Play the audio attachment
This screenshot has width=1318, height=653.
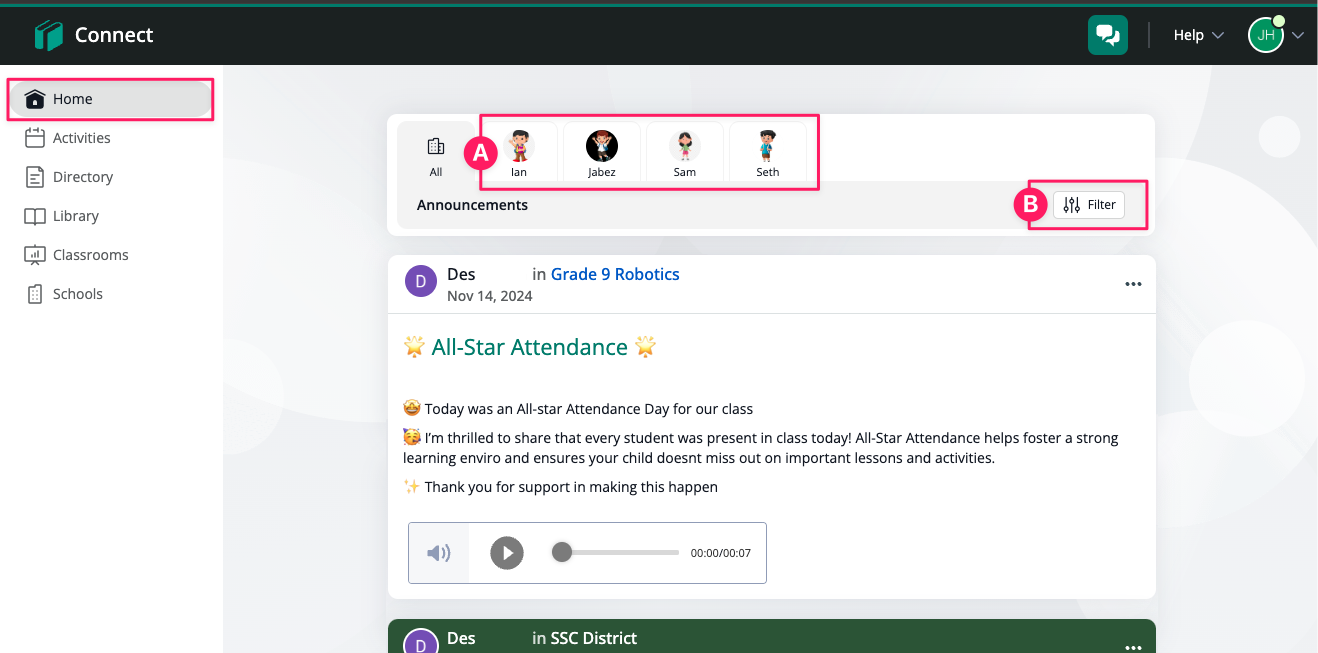tap(507, 552)
